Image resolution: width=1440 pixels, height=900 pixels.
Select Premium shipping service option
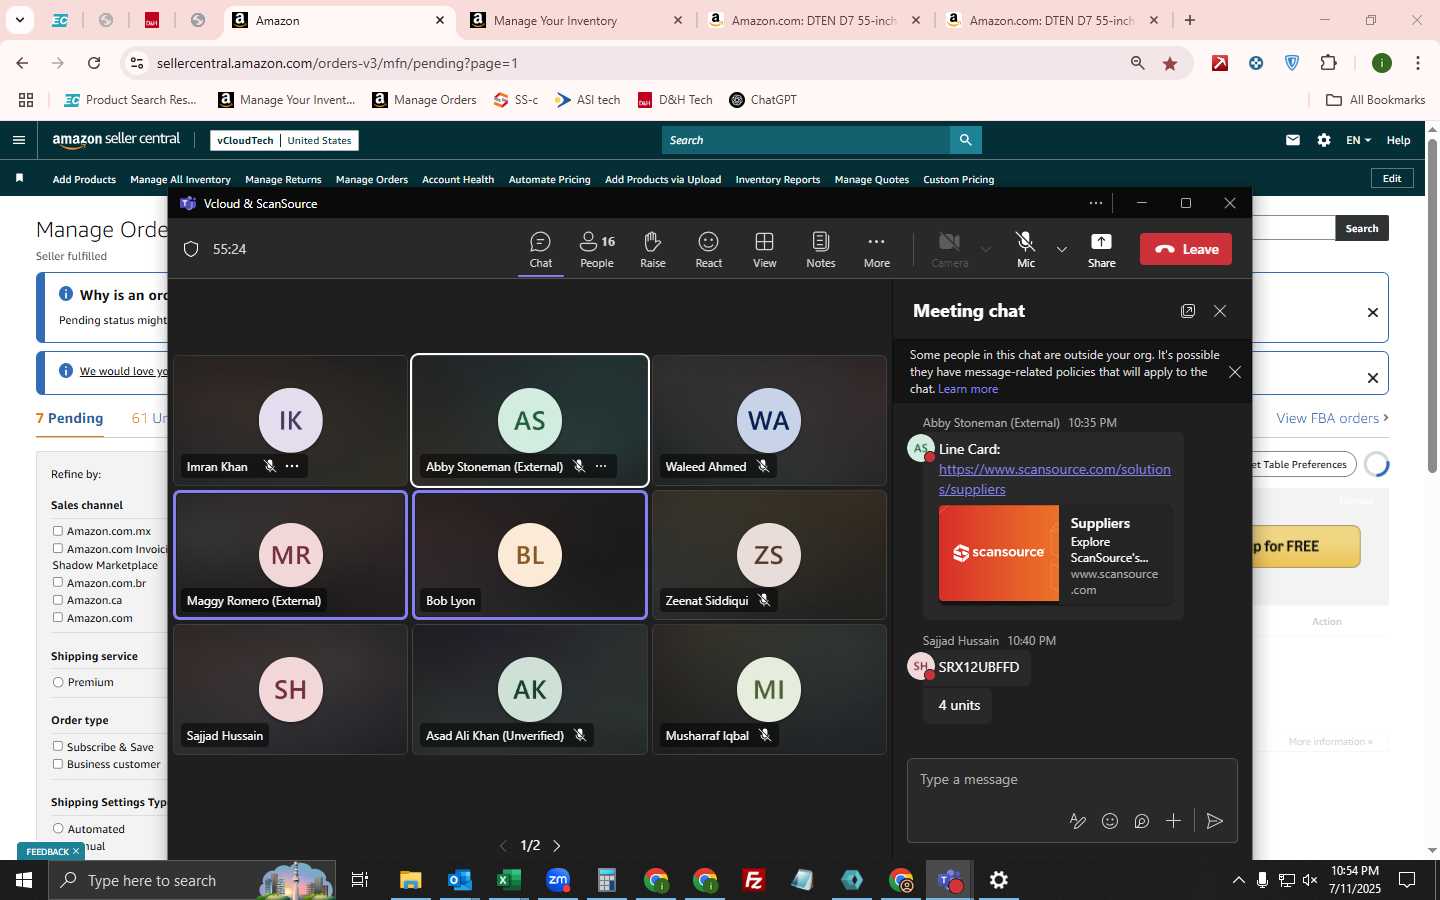point(58,682)
